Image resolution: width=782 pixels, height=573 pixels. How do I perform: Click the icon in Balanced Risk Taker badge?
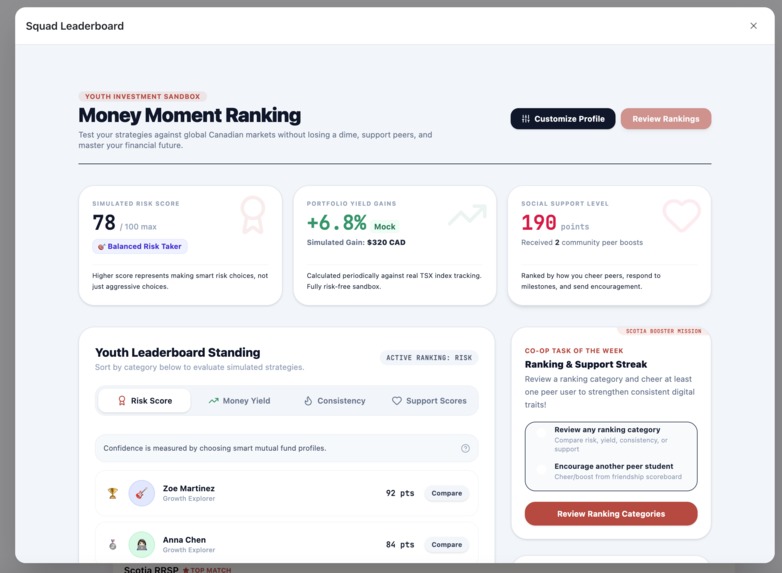(x=101, y=246)
